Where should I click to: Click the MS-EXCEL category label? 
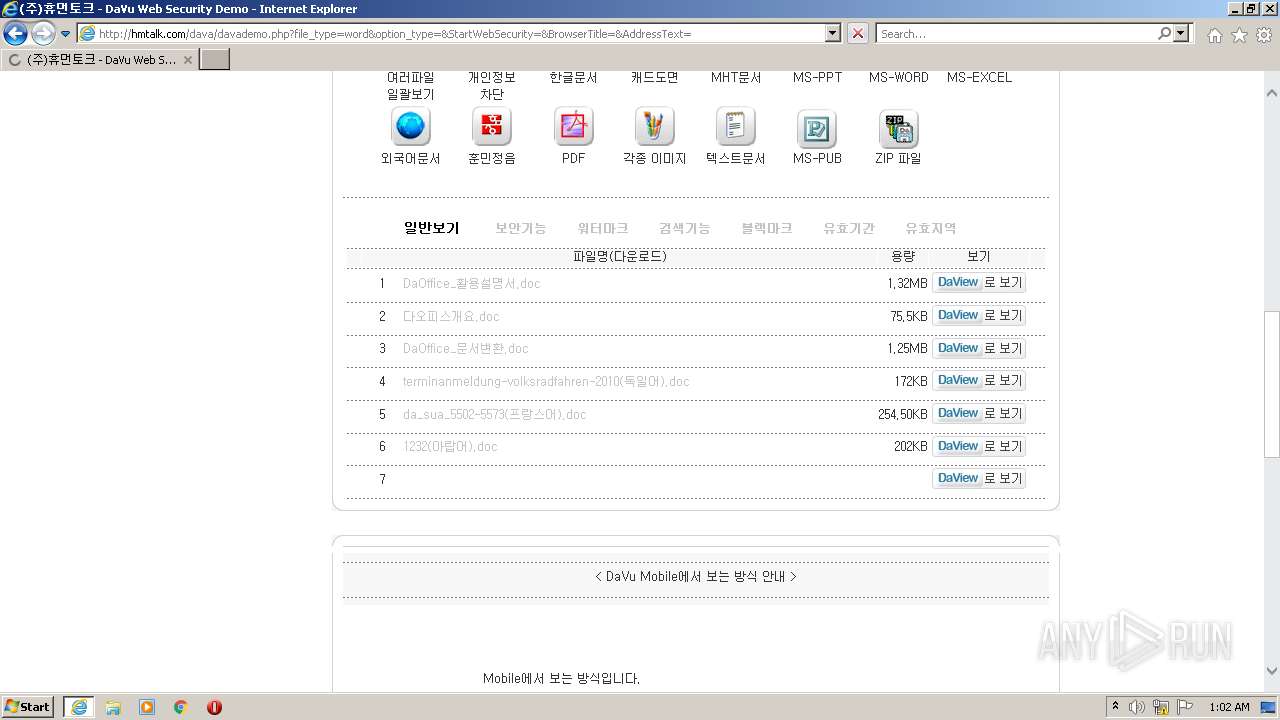pyautogui.click(x=979, y=77)
